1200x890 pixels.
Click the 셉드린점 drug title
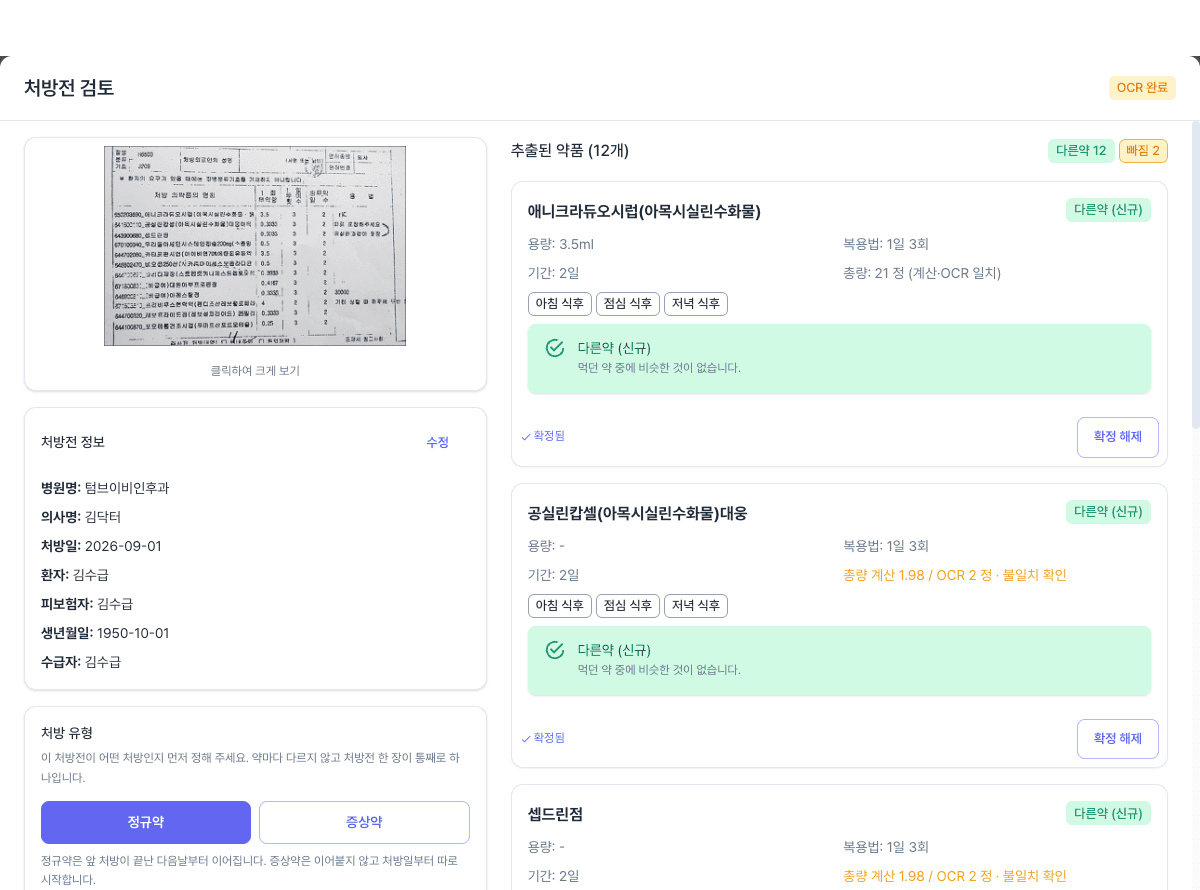coord(555,815)
